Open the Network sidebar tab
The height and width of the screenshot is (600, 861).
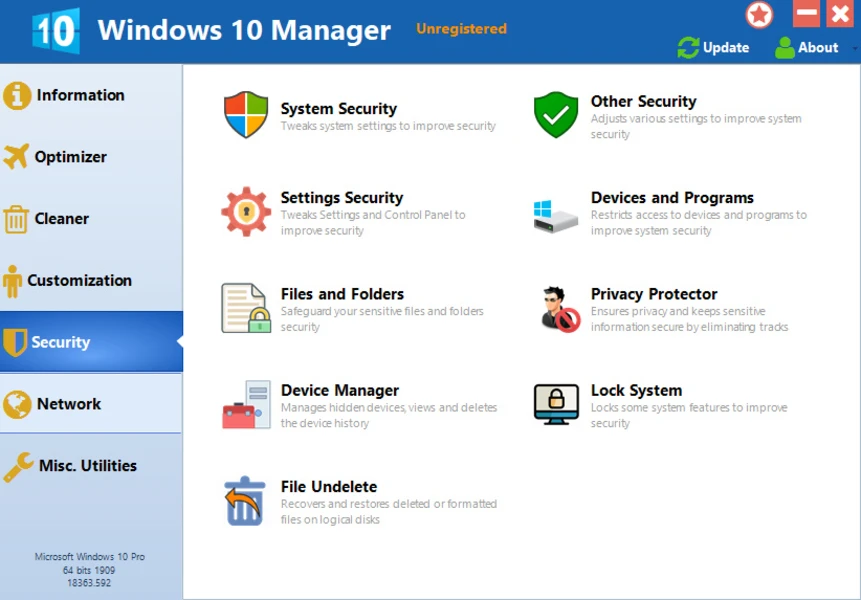coord(91,404)
